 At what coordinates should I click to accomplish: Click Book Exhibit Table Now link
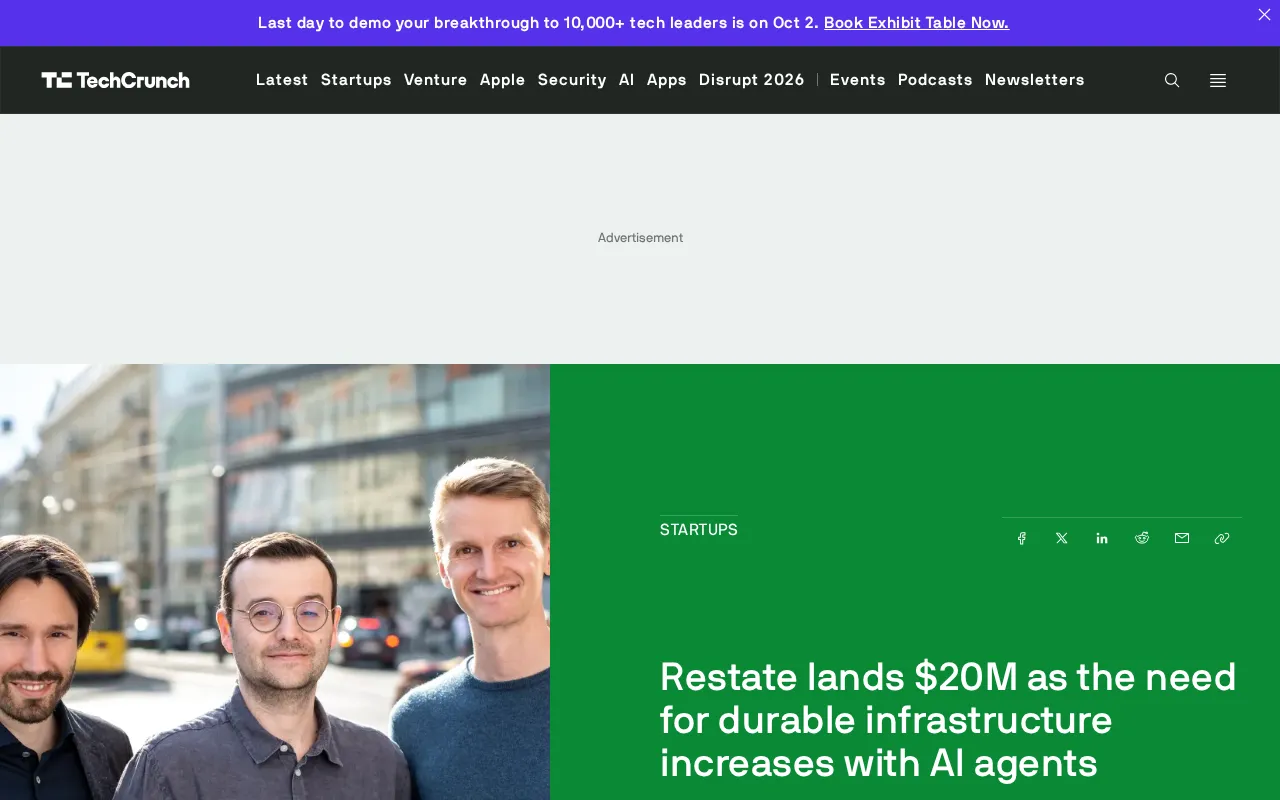coord(916,22)
